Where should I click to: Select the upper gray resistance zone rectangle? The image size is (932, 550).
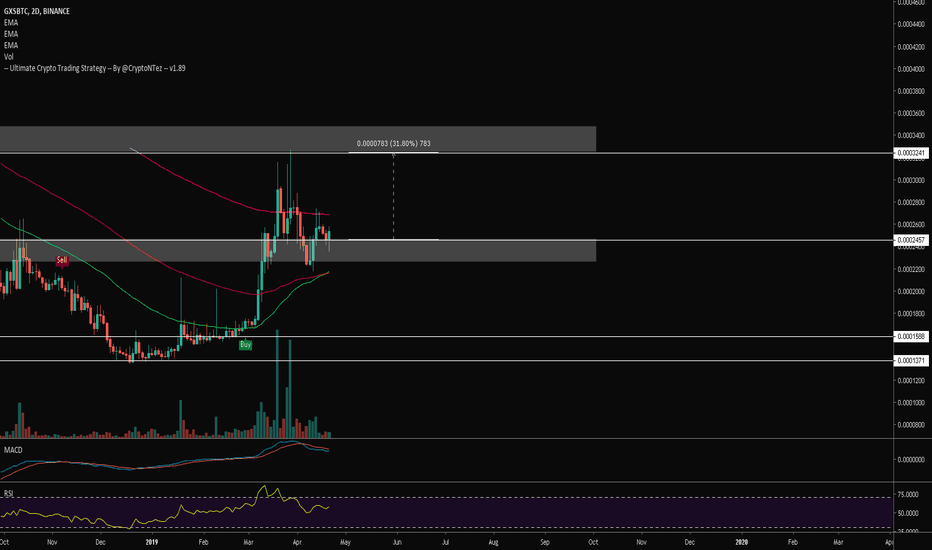[x=298, y=139]
